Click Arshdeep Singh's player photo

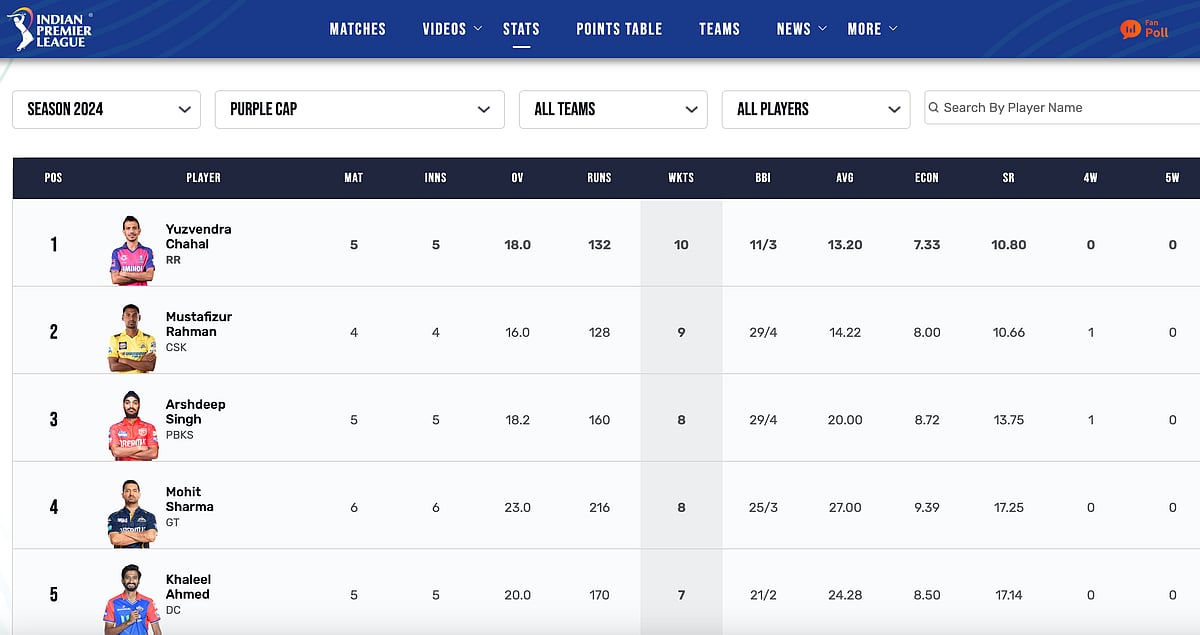click(132, 424)
